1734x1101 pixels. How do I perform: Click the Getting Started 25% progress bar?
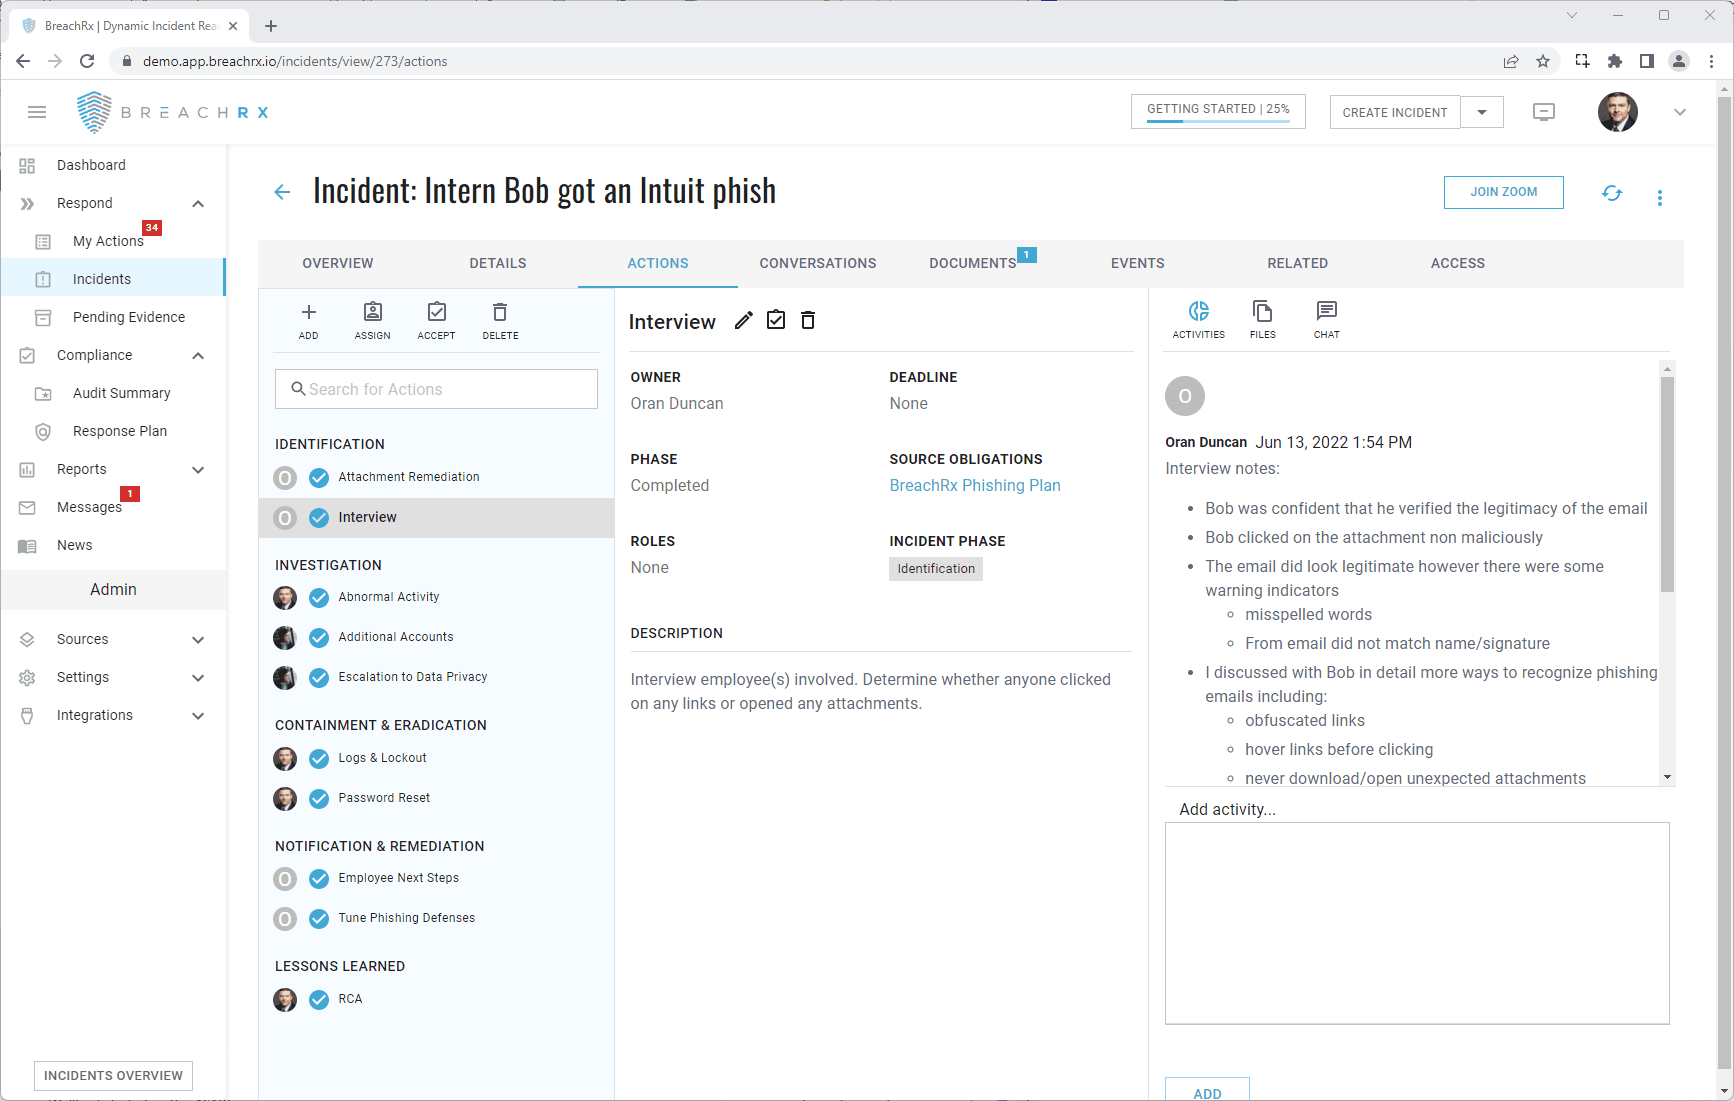pos(1217,111)
